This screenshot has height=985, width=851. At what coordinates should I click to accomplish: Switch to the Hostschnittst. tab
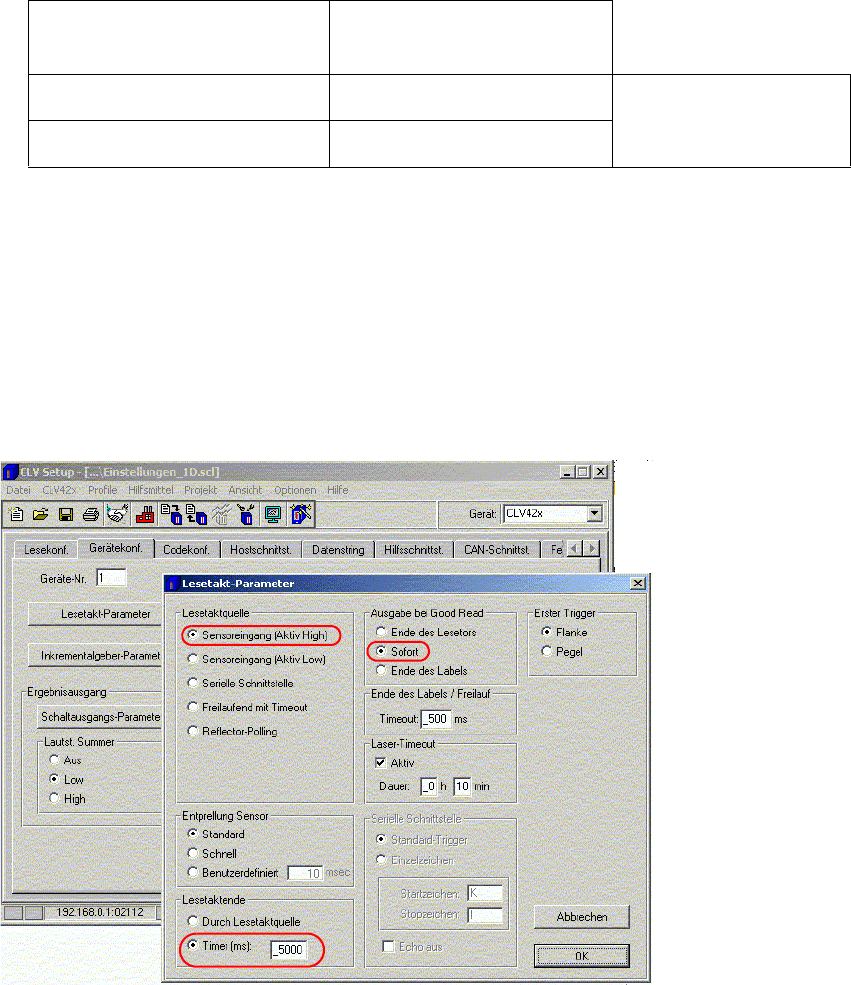261,550
